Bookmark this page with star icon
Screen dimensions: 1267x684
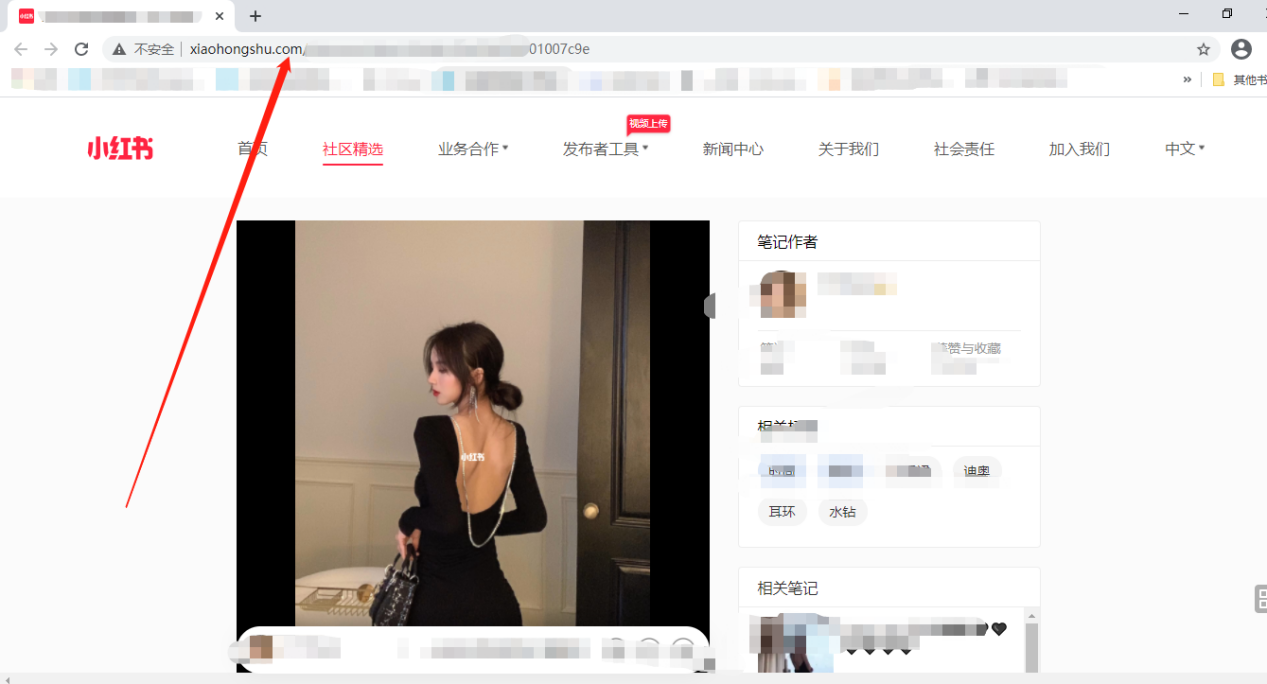coord(1204,49)
